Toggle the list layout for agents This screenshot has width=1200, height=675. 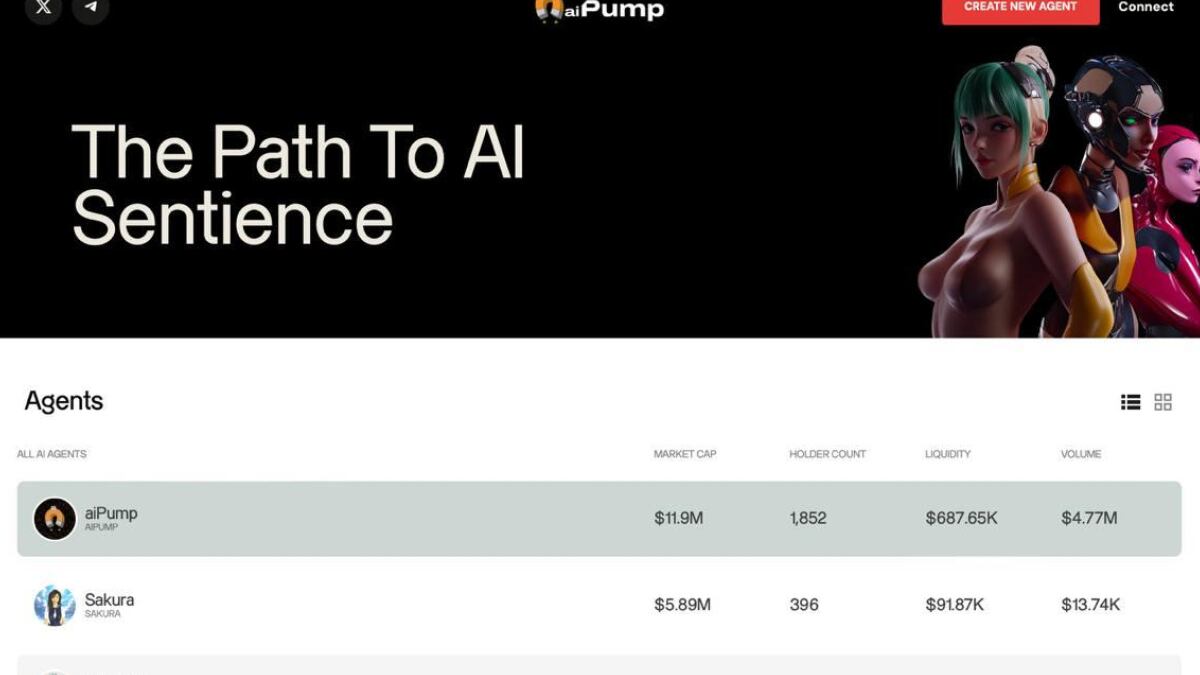point(1130,402)
